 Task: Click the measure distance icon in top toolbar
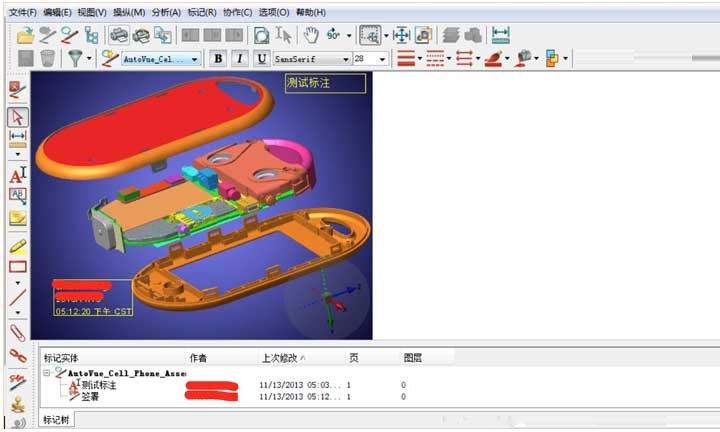click(x=501, y=35)
